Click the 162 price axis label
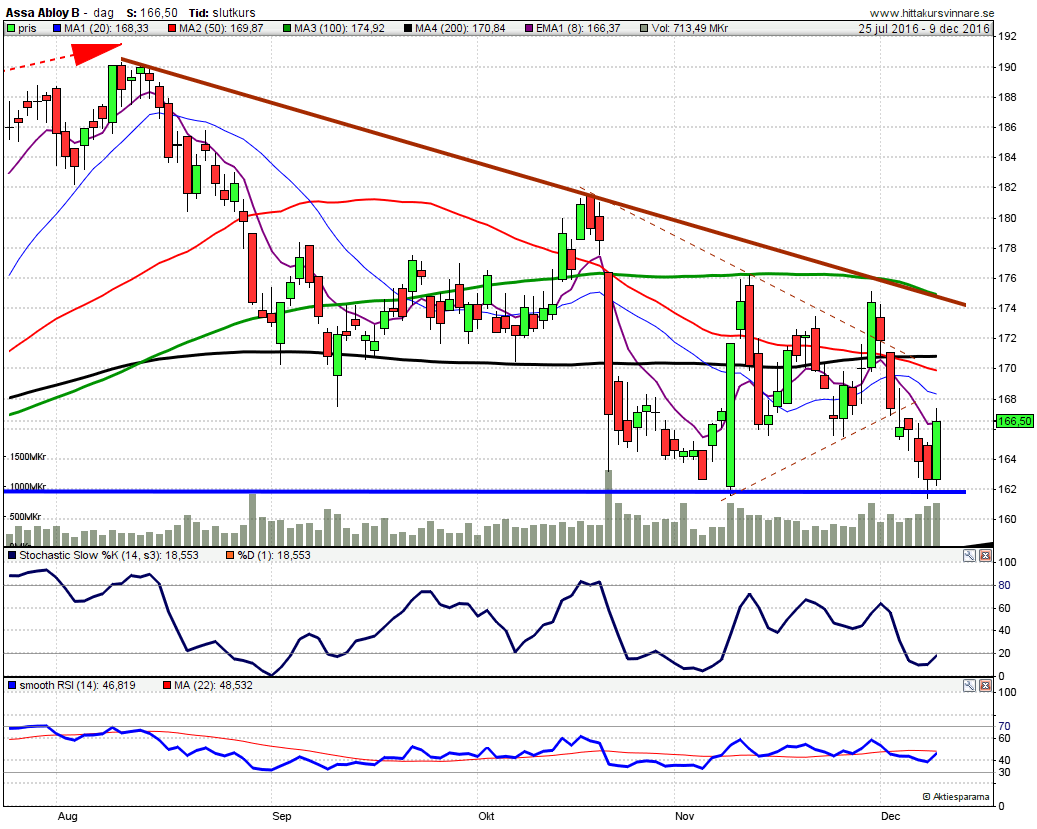The height and width of the screenshot is (829, 1037). [1007, 489]
